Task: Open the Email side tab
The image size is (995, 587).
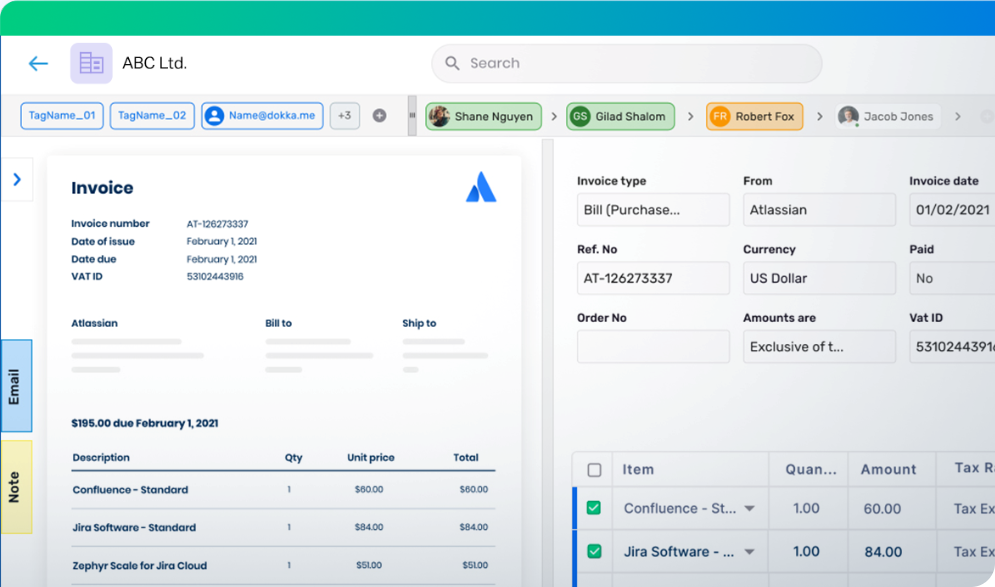Action: tap(15, 386)
